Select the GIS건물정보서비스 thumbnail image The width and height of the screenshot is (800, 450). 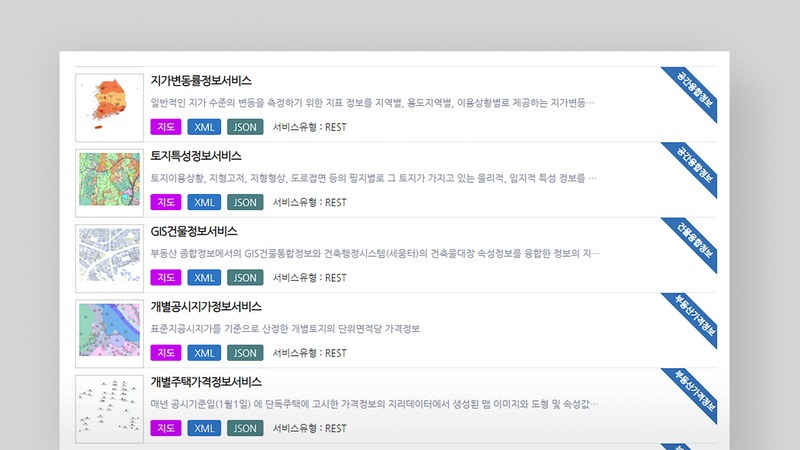109,257
